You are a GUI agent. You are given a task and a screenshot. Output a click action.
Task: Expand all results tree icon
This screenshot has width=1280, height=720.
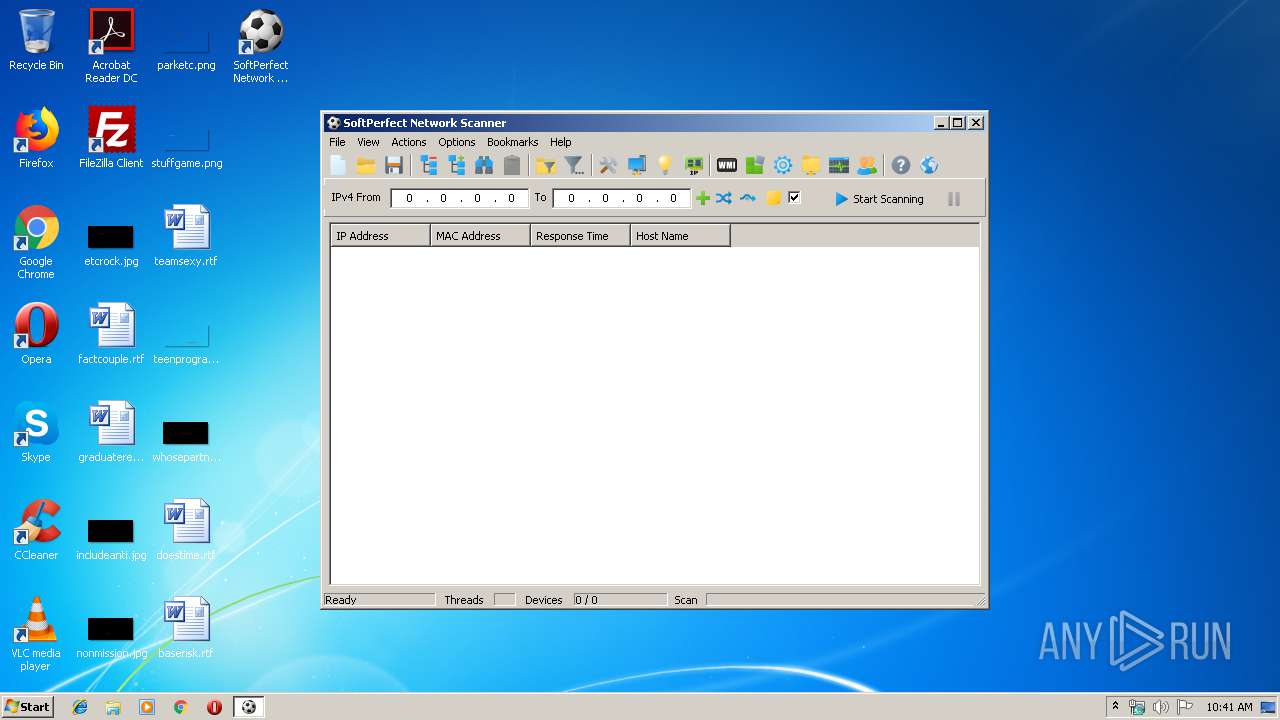coord(457,166)
